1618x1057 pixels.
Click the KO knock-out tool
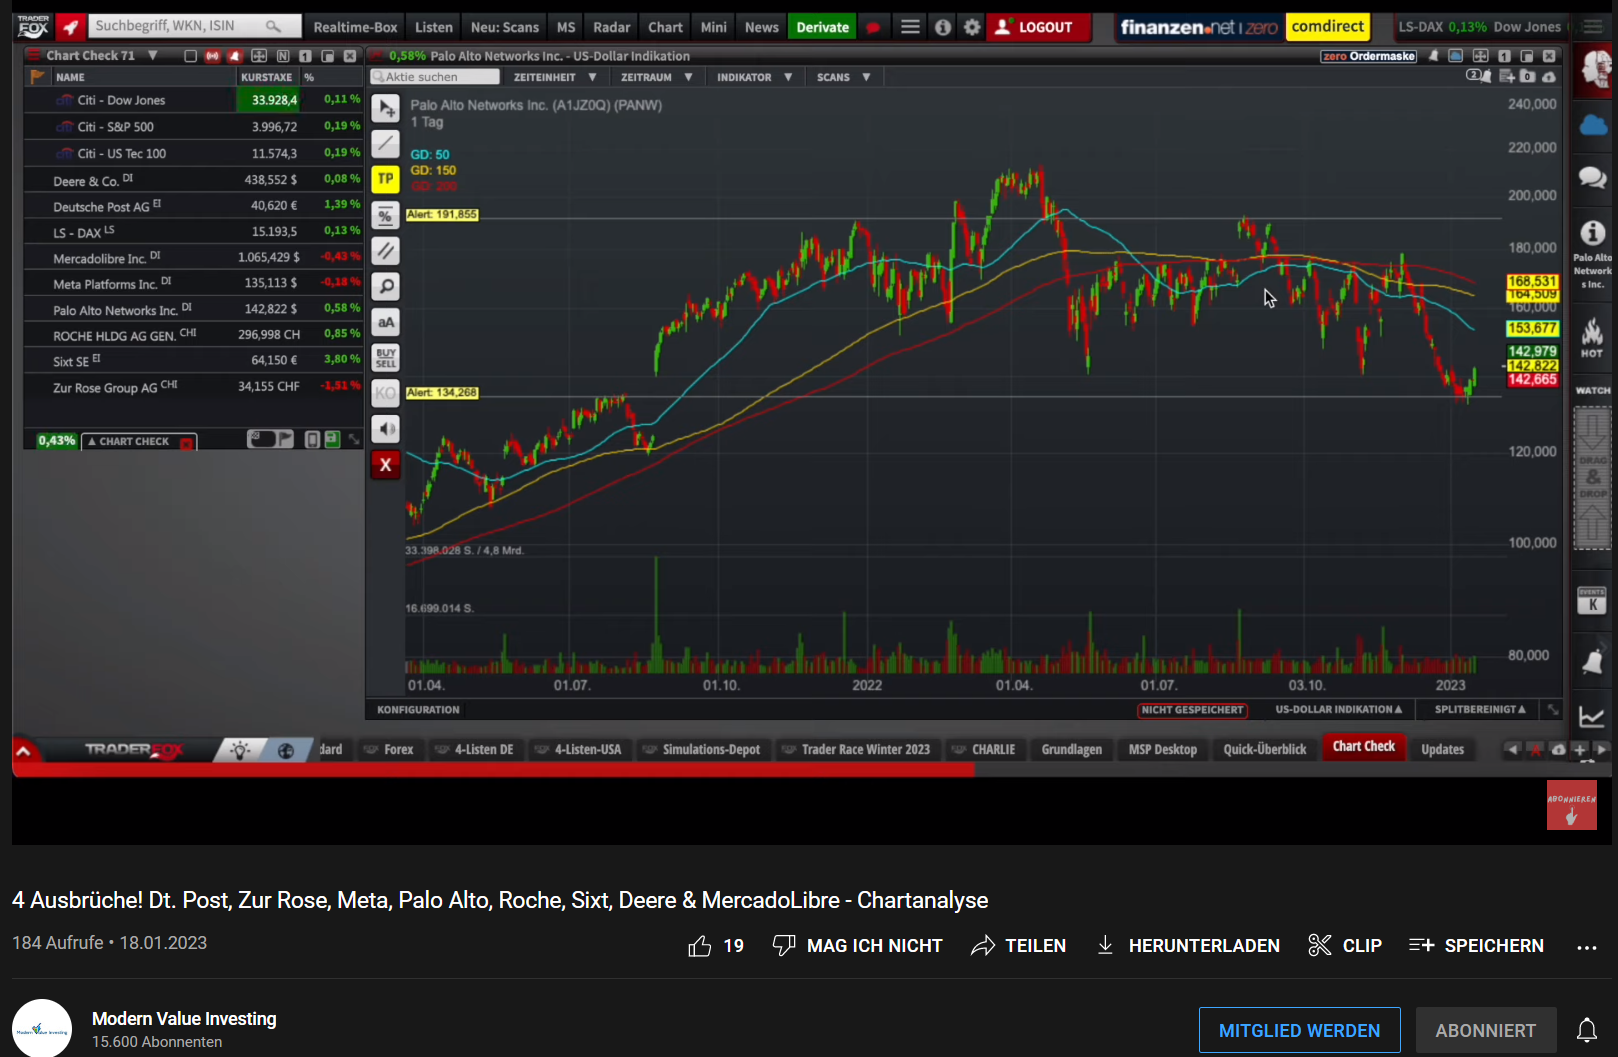[386, 394]
